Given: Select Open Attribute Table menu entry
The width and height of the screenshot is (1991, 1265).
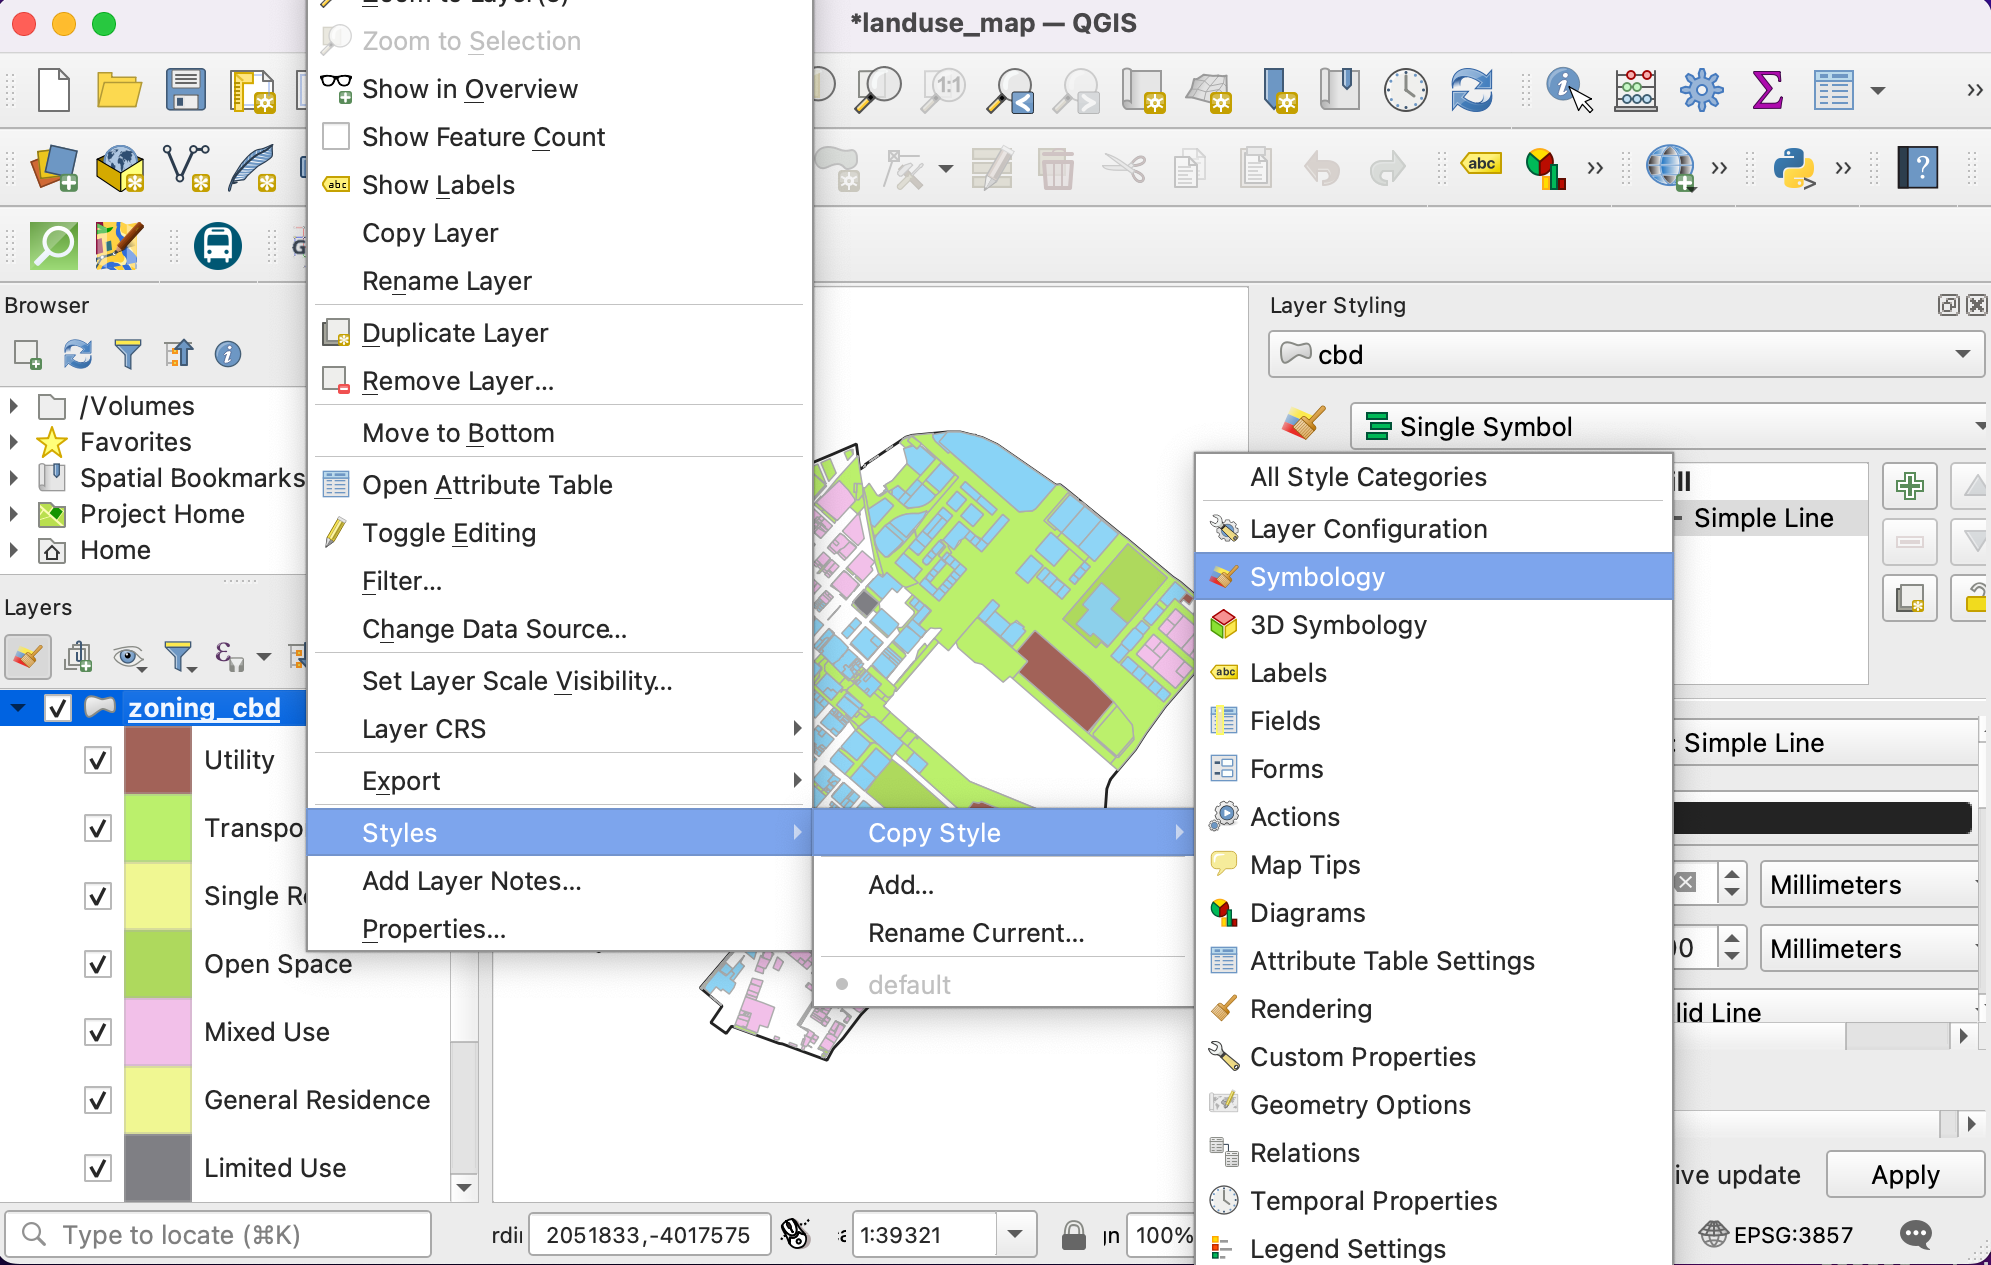Looking at the screenshot, I should [487, 485].
